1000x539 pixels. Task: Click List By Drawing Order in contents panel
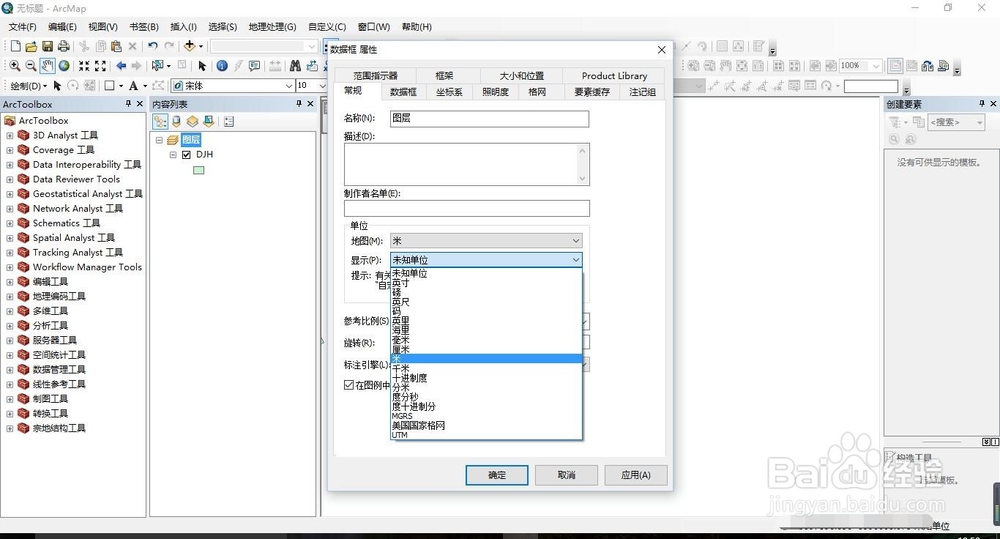click(159, 121)
